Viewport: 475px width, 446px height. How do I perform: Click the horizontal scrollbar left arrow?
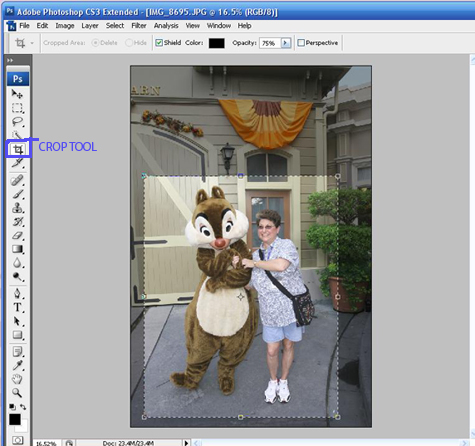pyautogui.click(x=196, y=443)
